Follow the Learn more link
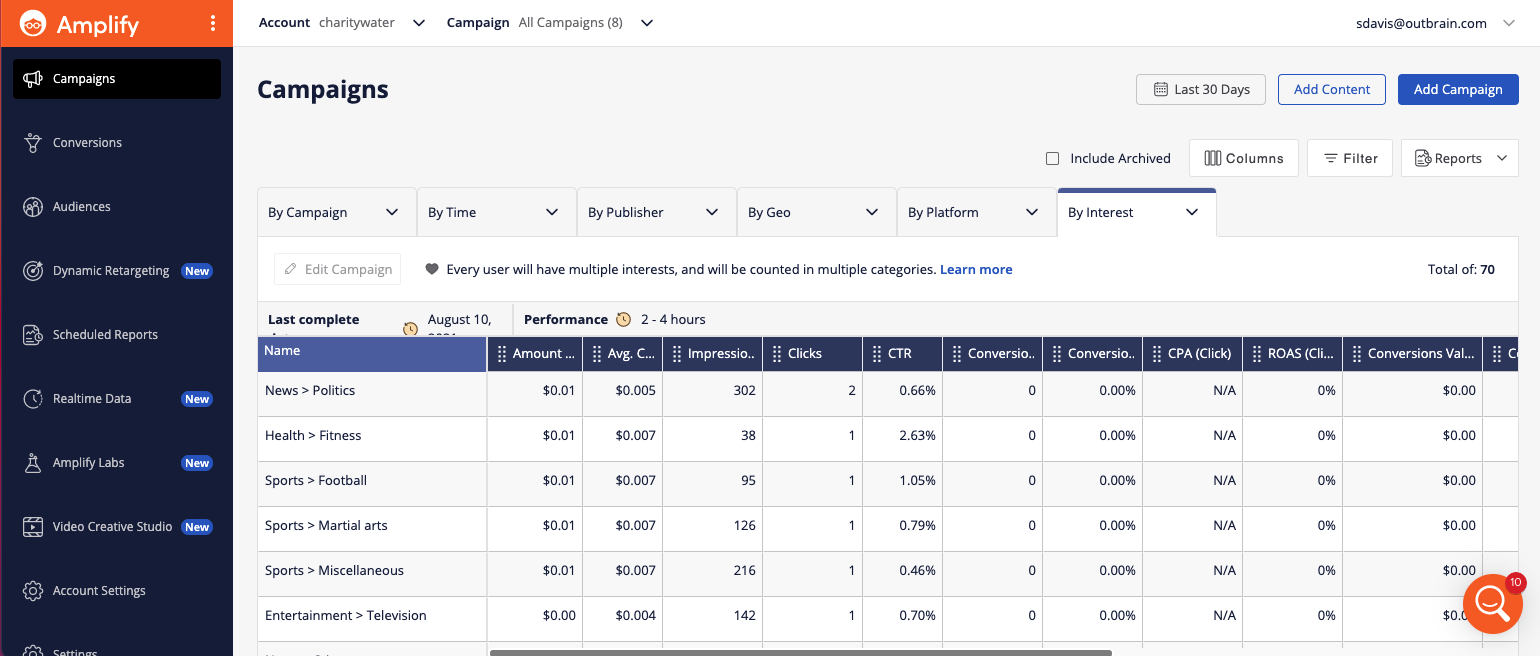 [x=975, y=269]
